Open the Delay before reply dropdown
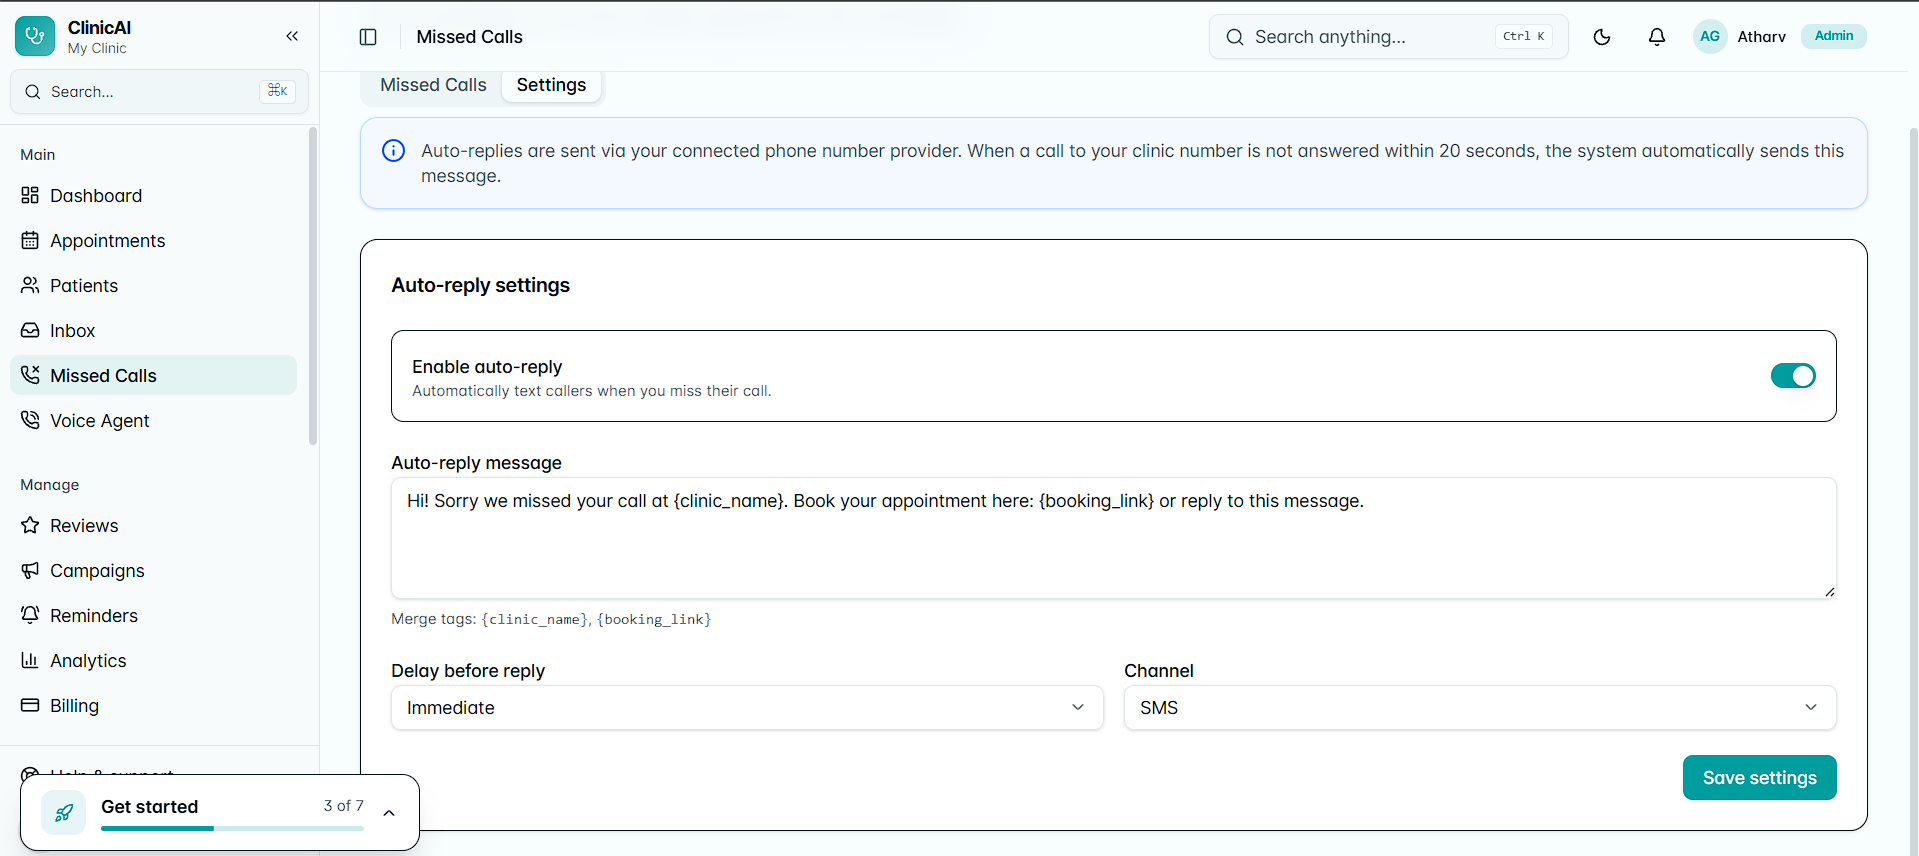1919x856 pixels. (x=747, y=708)
